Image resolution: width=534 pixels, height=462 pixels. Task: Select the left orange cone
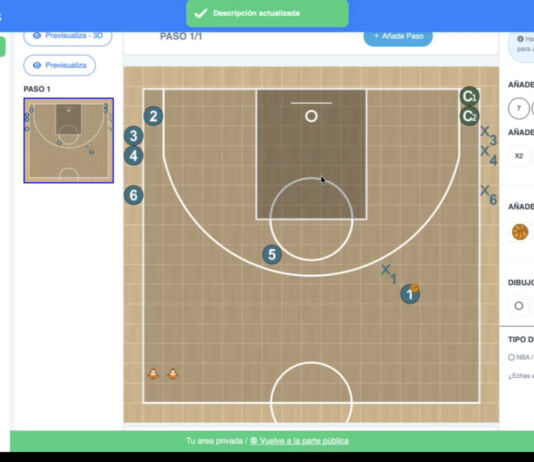point(153,373)
